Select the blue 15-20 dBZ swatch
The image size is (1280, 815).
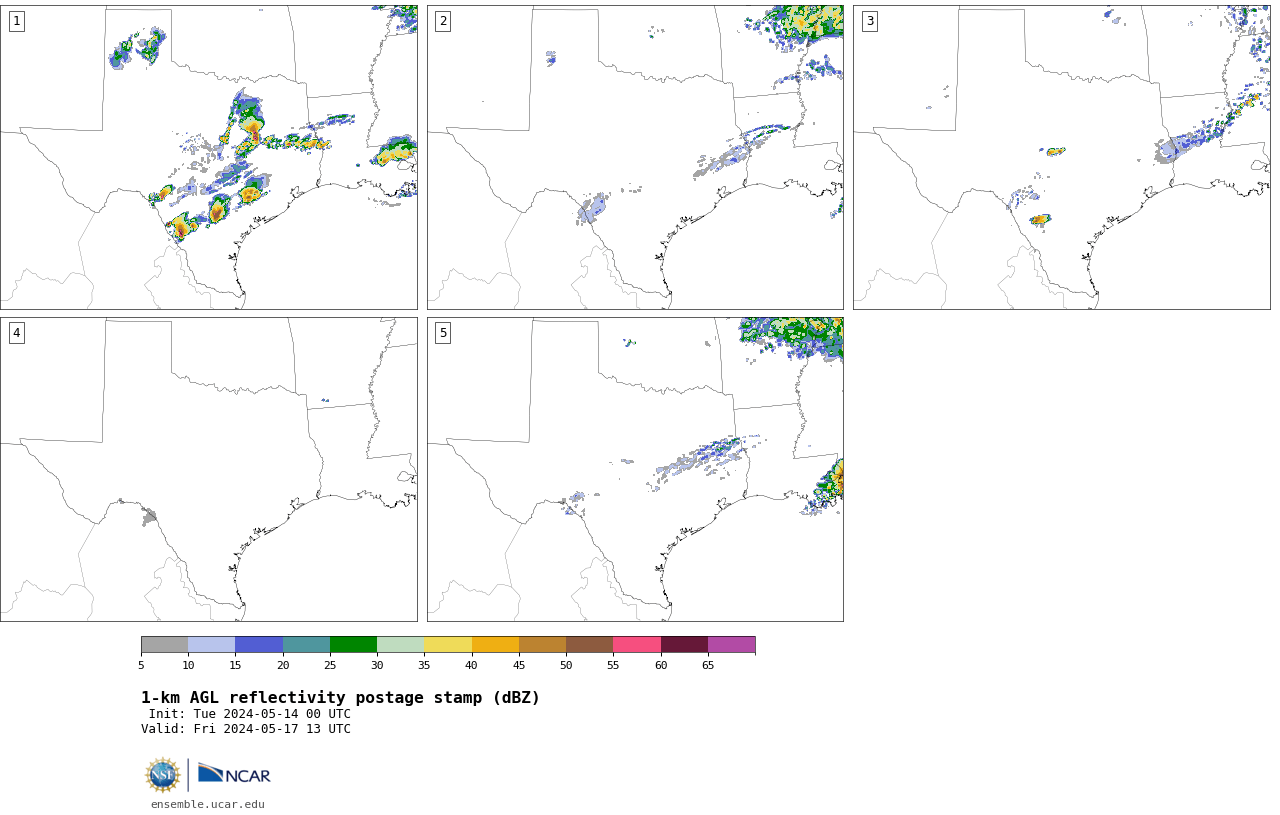coord(259,645)
